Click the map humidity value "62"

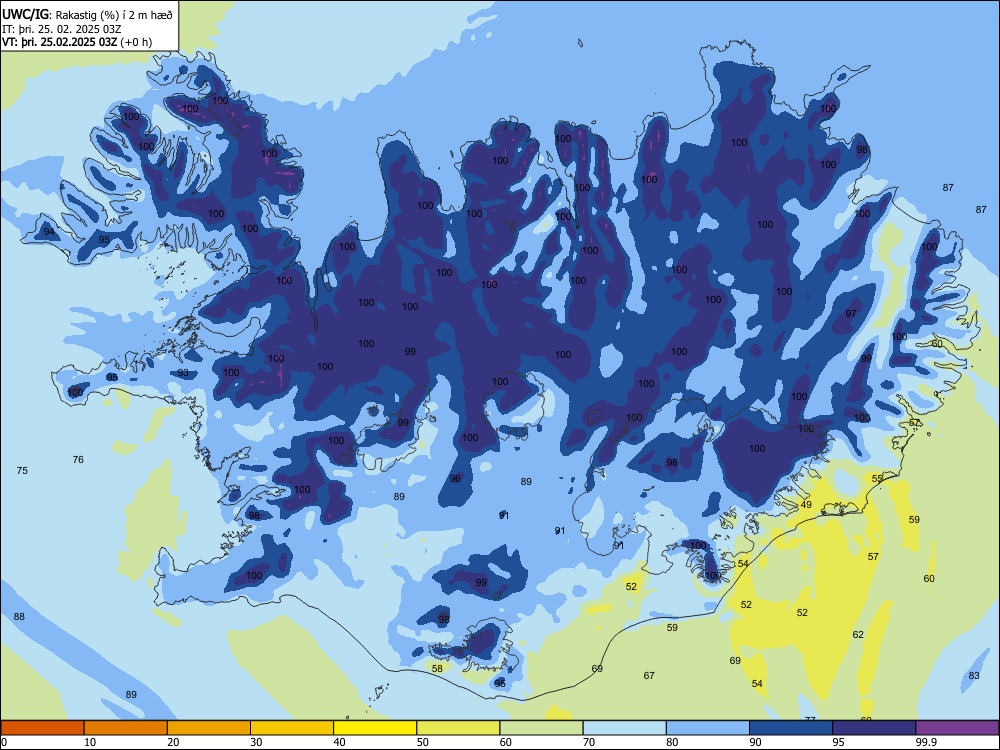pos(858,635)
